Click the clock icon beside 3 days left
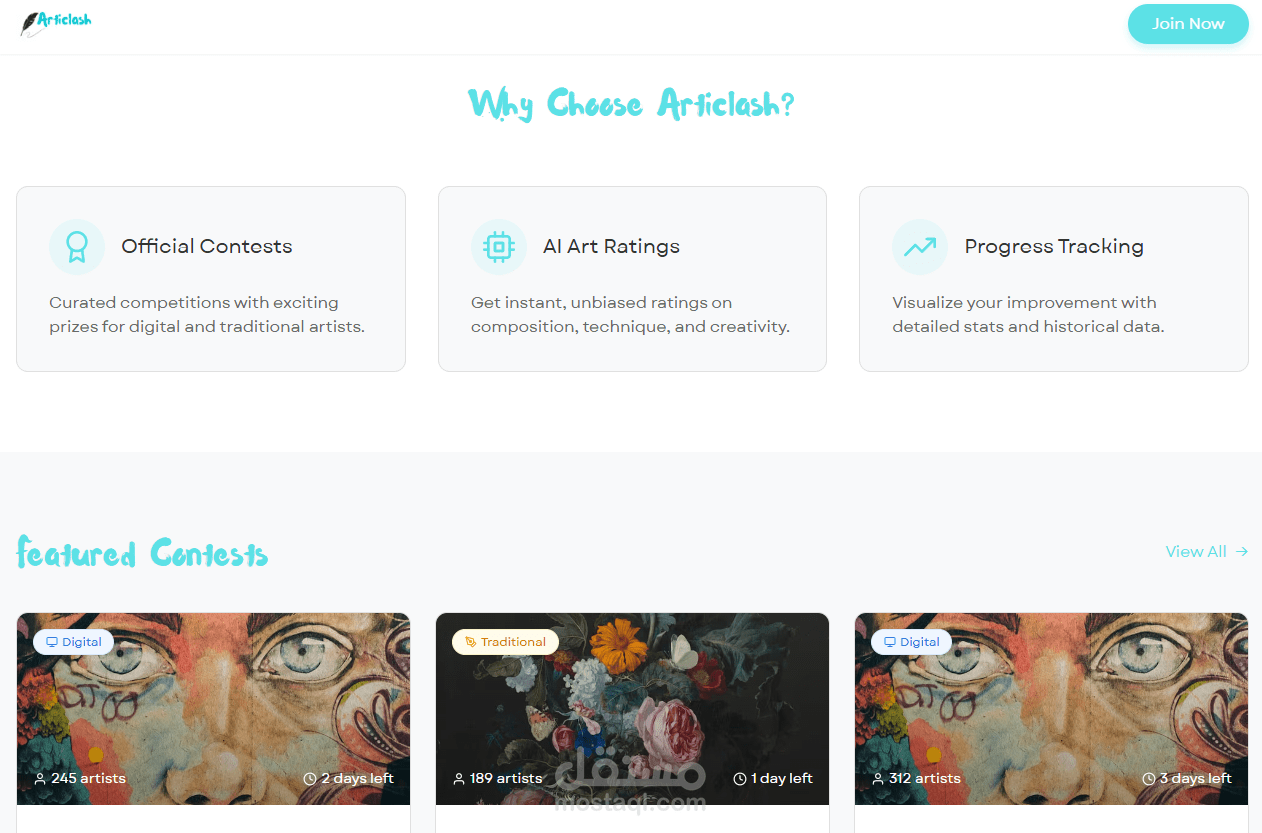The width and height of the screenshot is (1262, 833). (x=1149, y=779)
